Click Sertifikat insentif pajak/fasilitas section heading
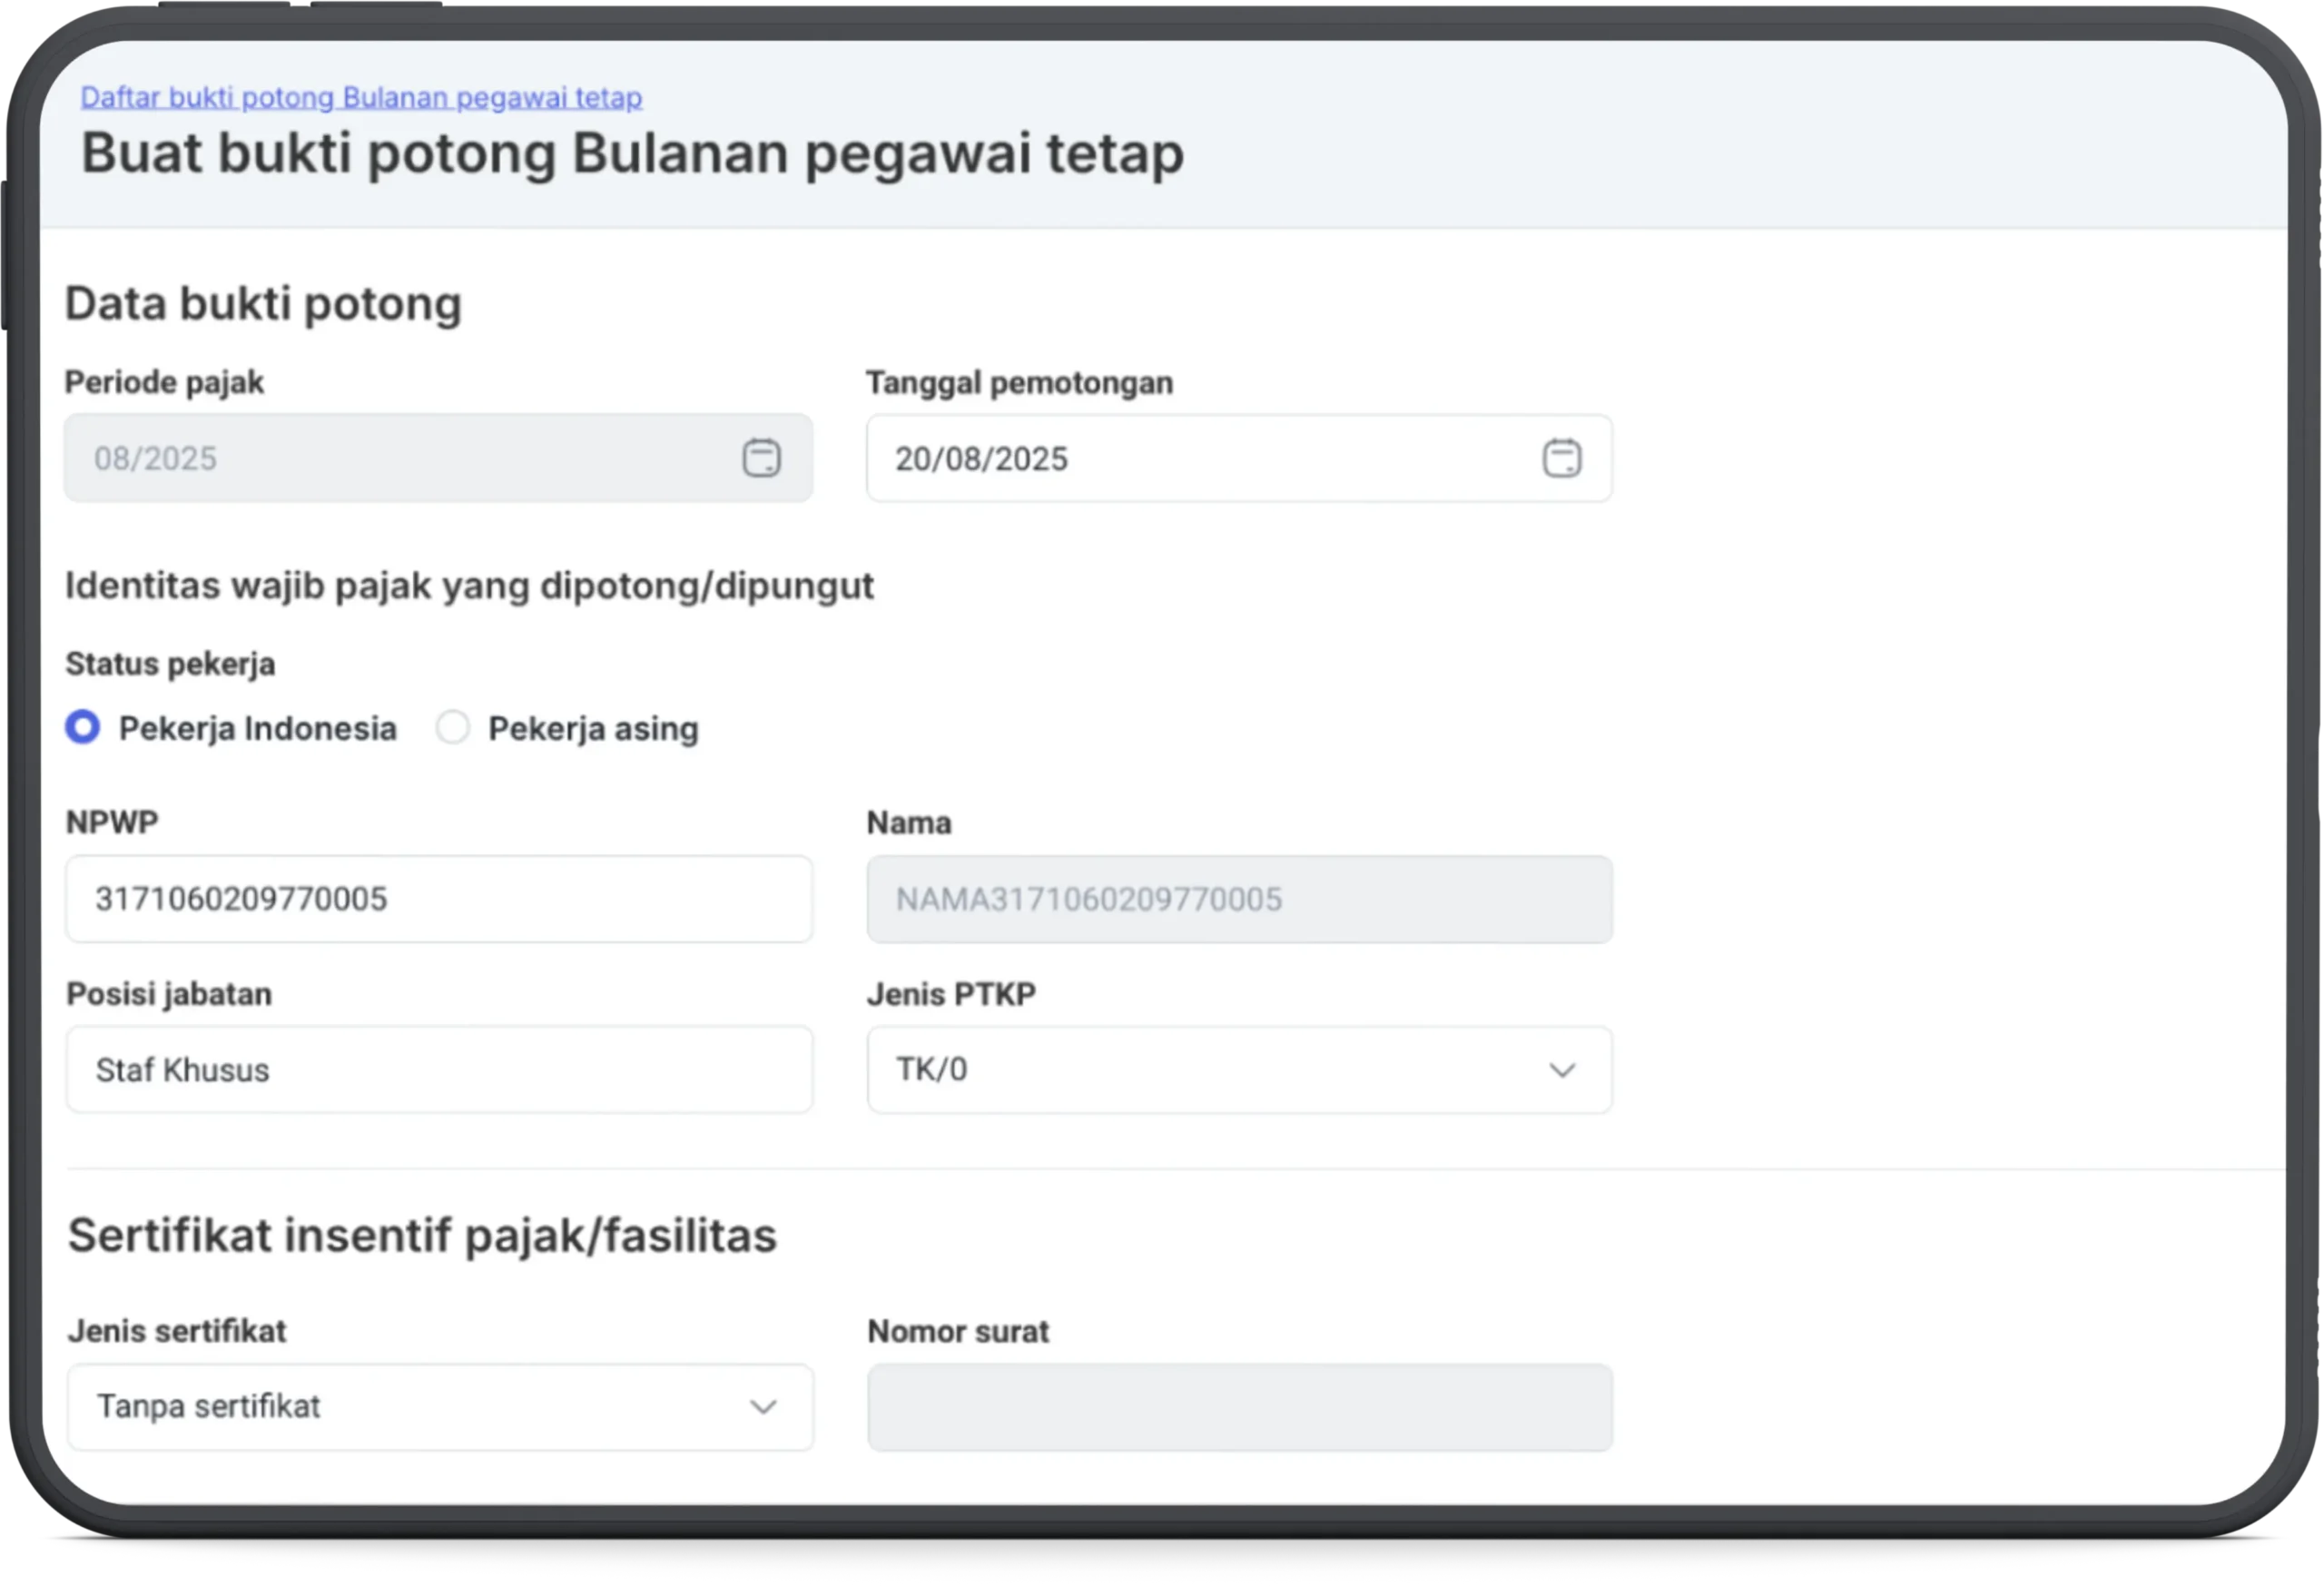Viewport: 2324px width, 1586px height. 421,1235
